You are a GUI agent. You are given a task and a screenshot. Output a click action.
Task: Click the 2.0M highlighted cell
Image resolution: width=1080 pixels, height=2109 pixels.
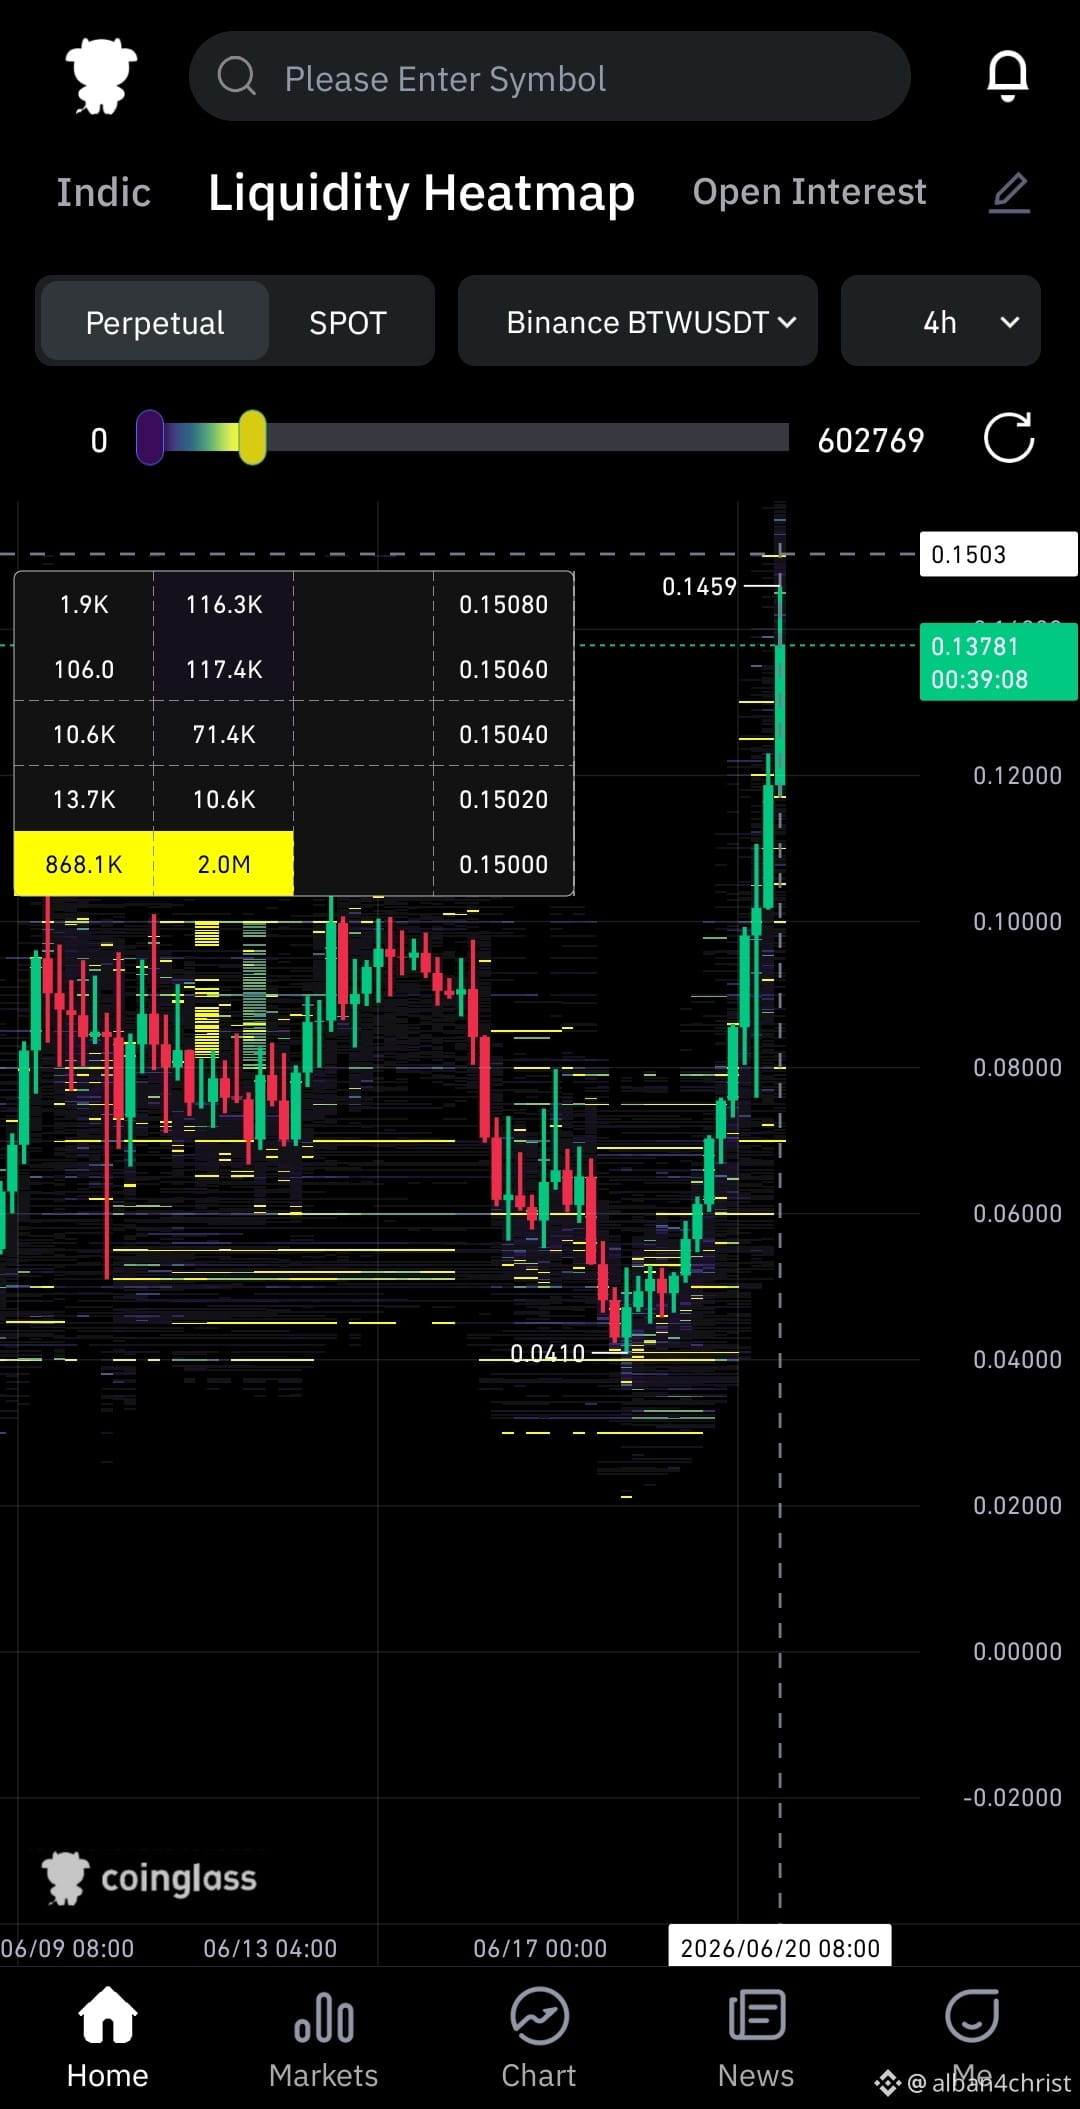(x=224, y=864)
